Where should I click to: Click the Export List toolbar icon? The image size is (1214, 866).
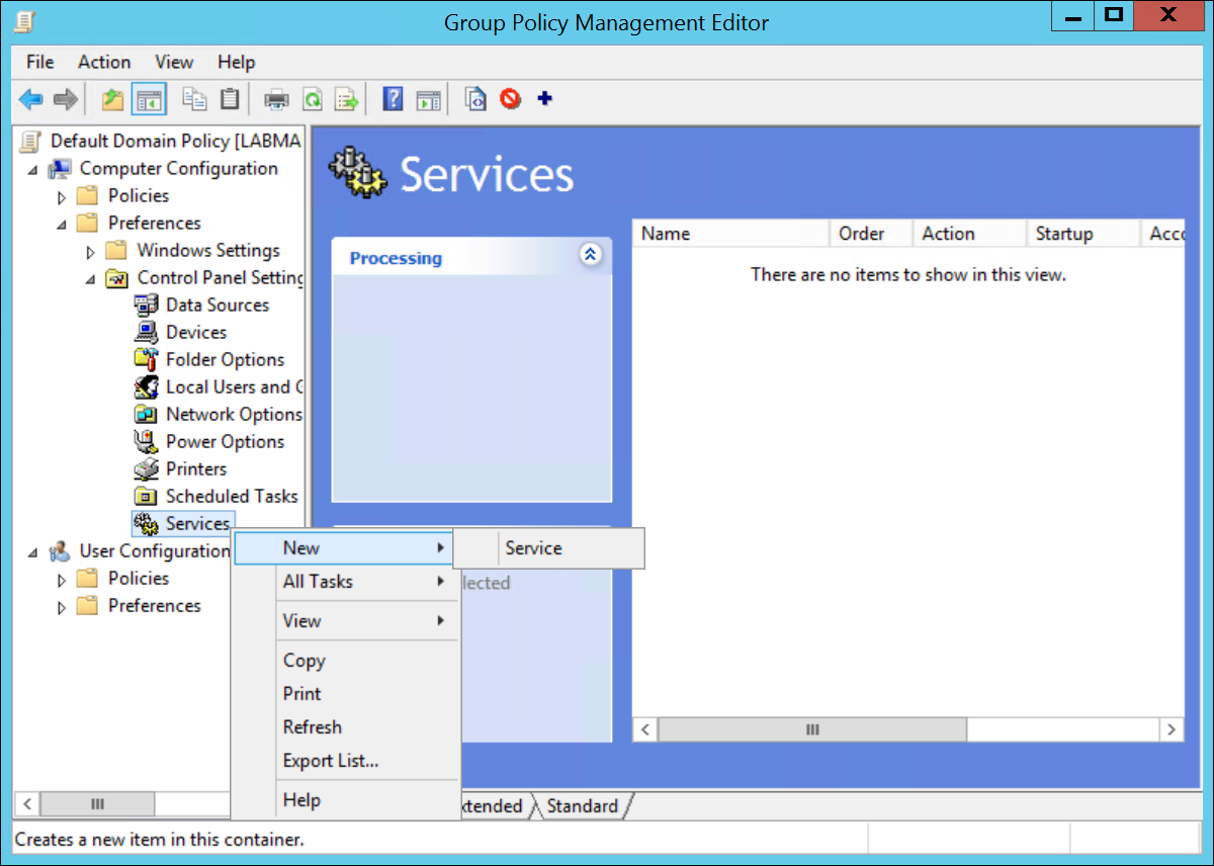tap(346, 99)
